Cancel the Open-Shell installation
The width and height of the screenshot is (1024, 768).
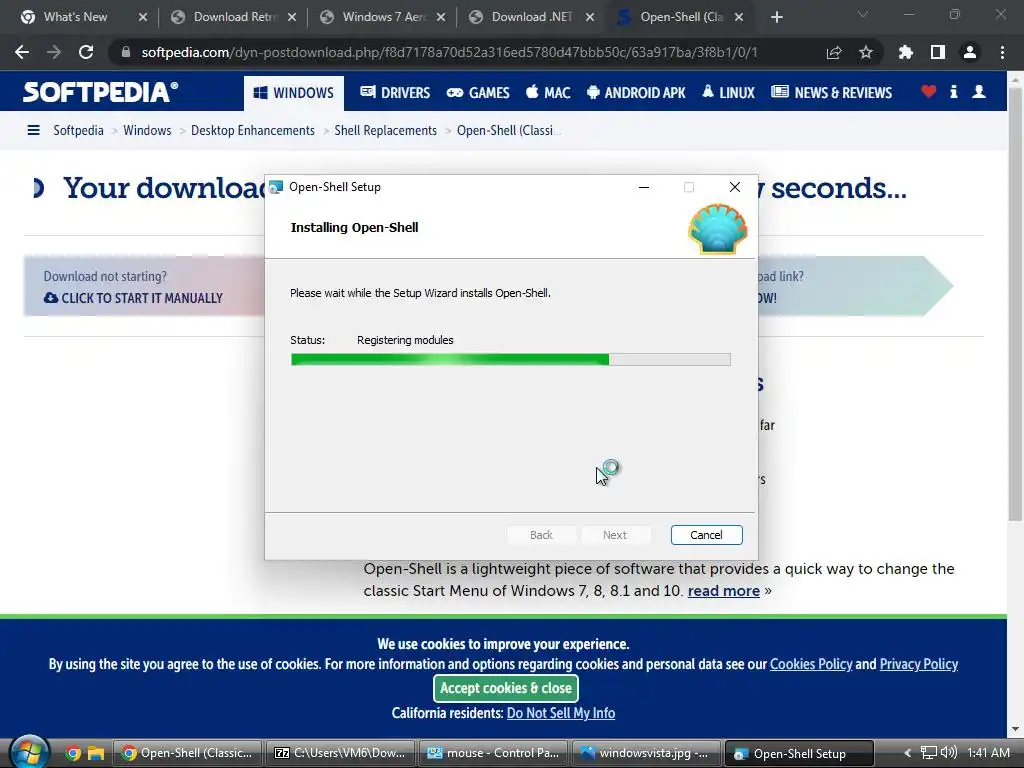point(707,535)
